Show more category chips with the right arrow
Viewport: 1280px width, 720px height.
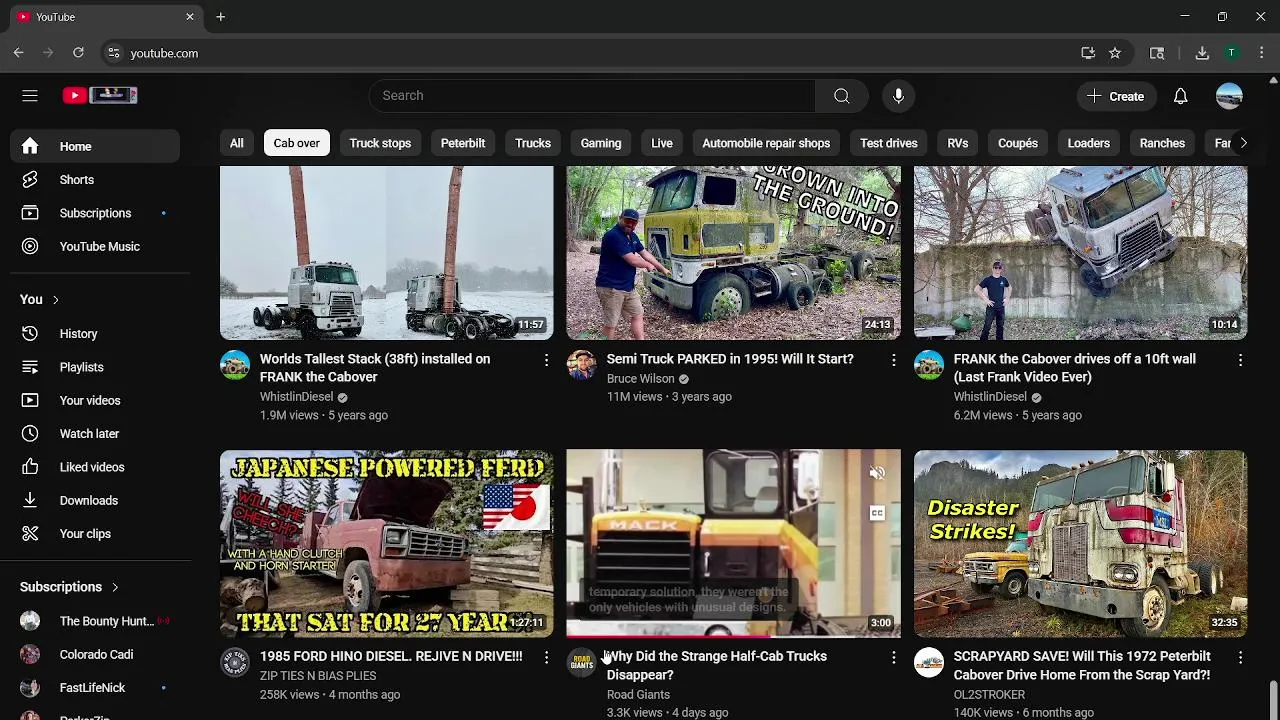1243,143
